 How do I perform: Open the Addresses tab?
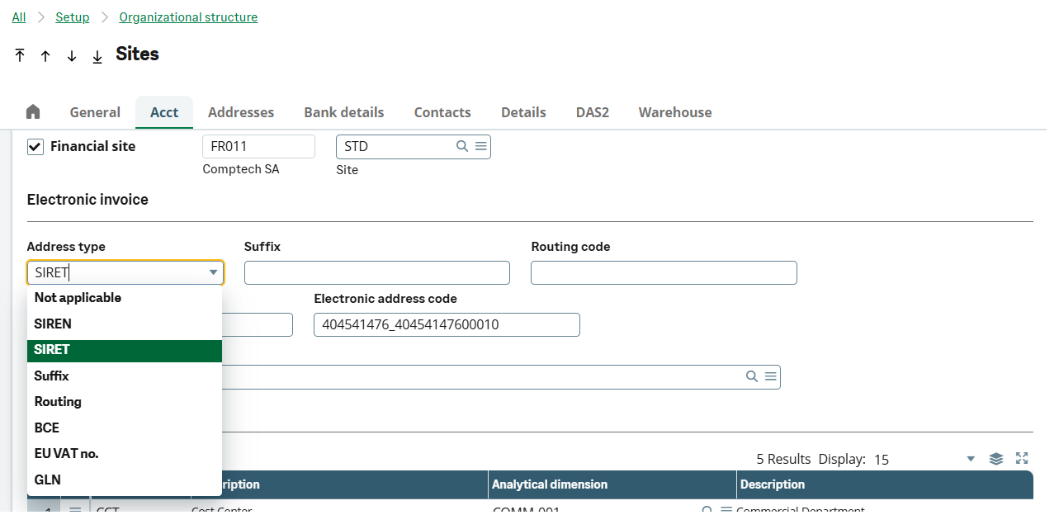coord(241,112)
